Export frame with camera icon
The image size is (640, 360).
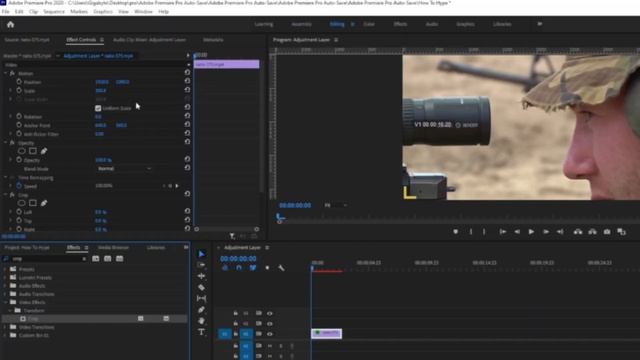tap(607, 231)
